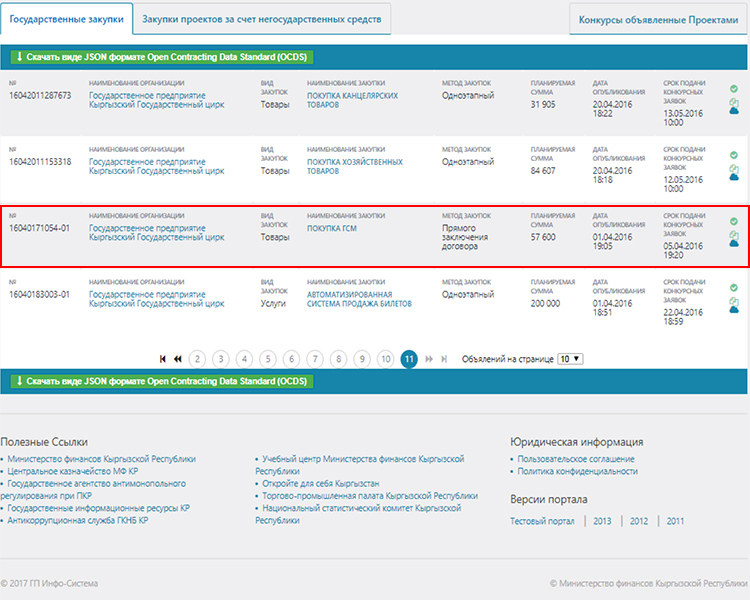Go to page 5 in pagination

(267, 359)
